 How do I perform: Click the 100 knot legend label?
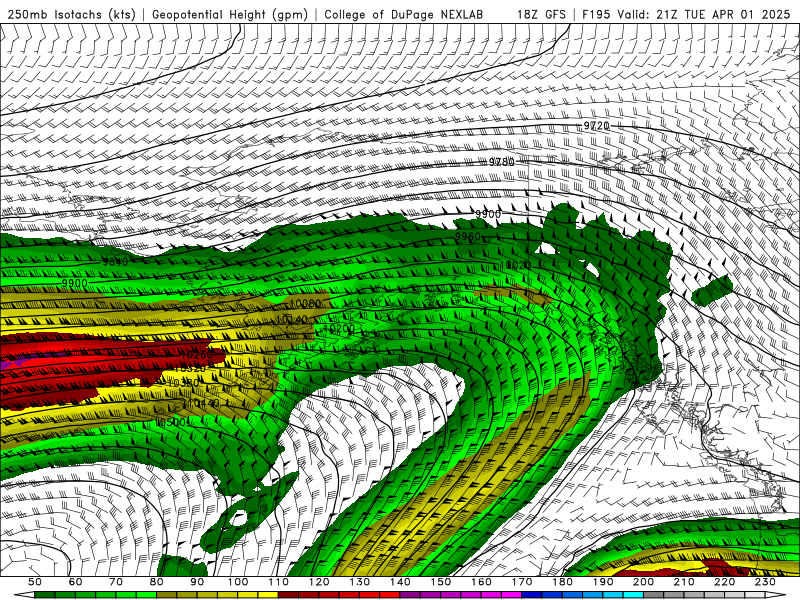238,582
